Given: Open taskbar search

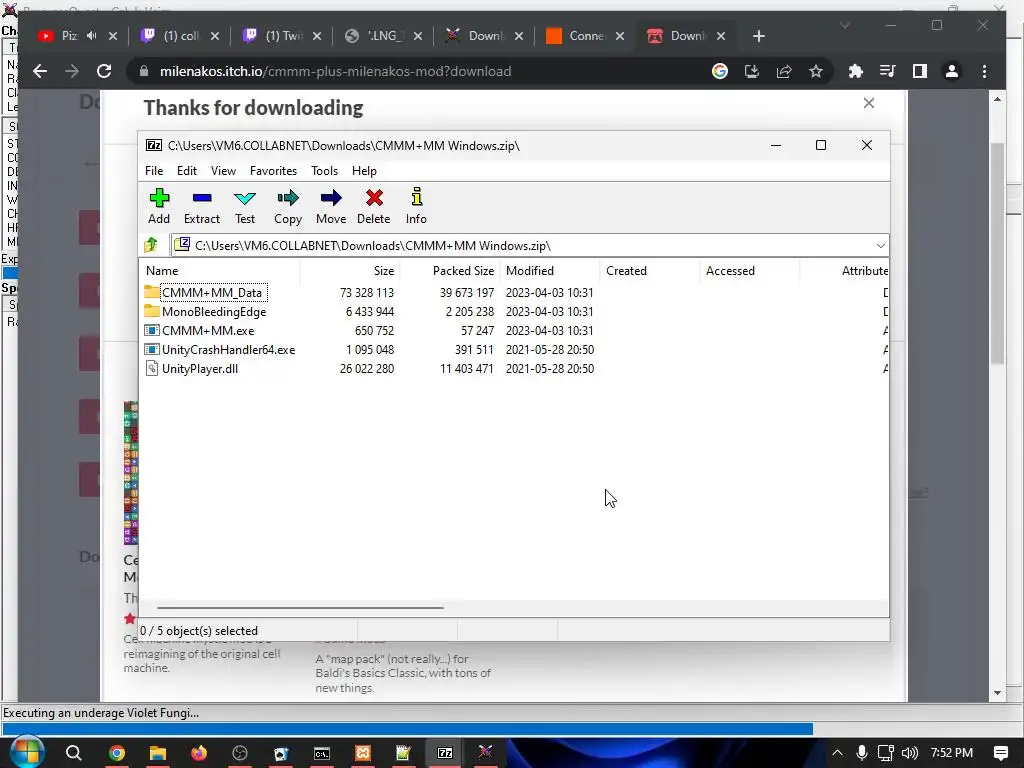Looking at the screenshot, I should click(x=74, y=753).
